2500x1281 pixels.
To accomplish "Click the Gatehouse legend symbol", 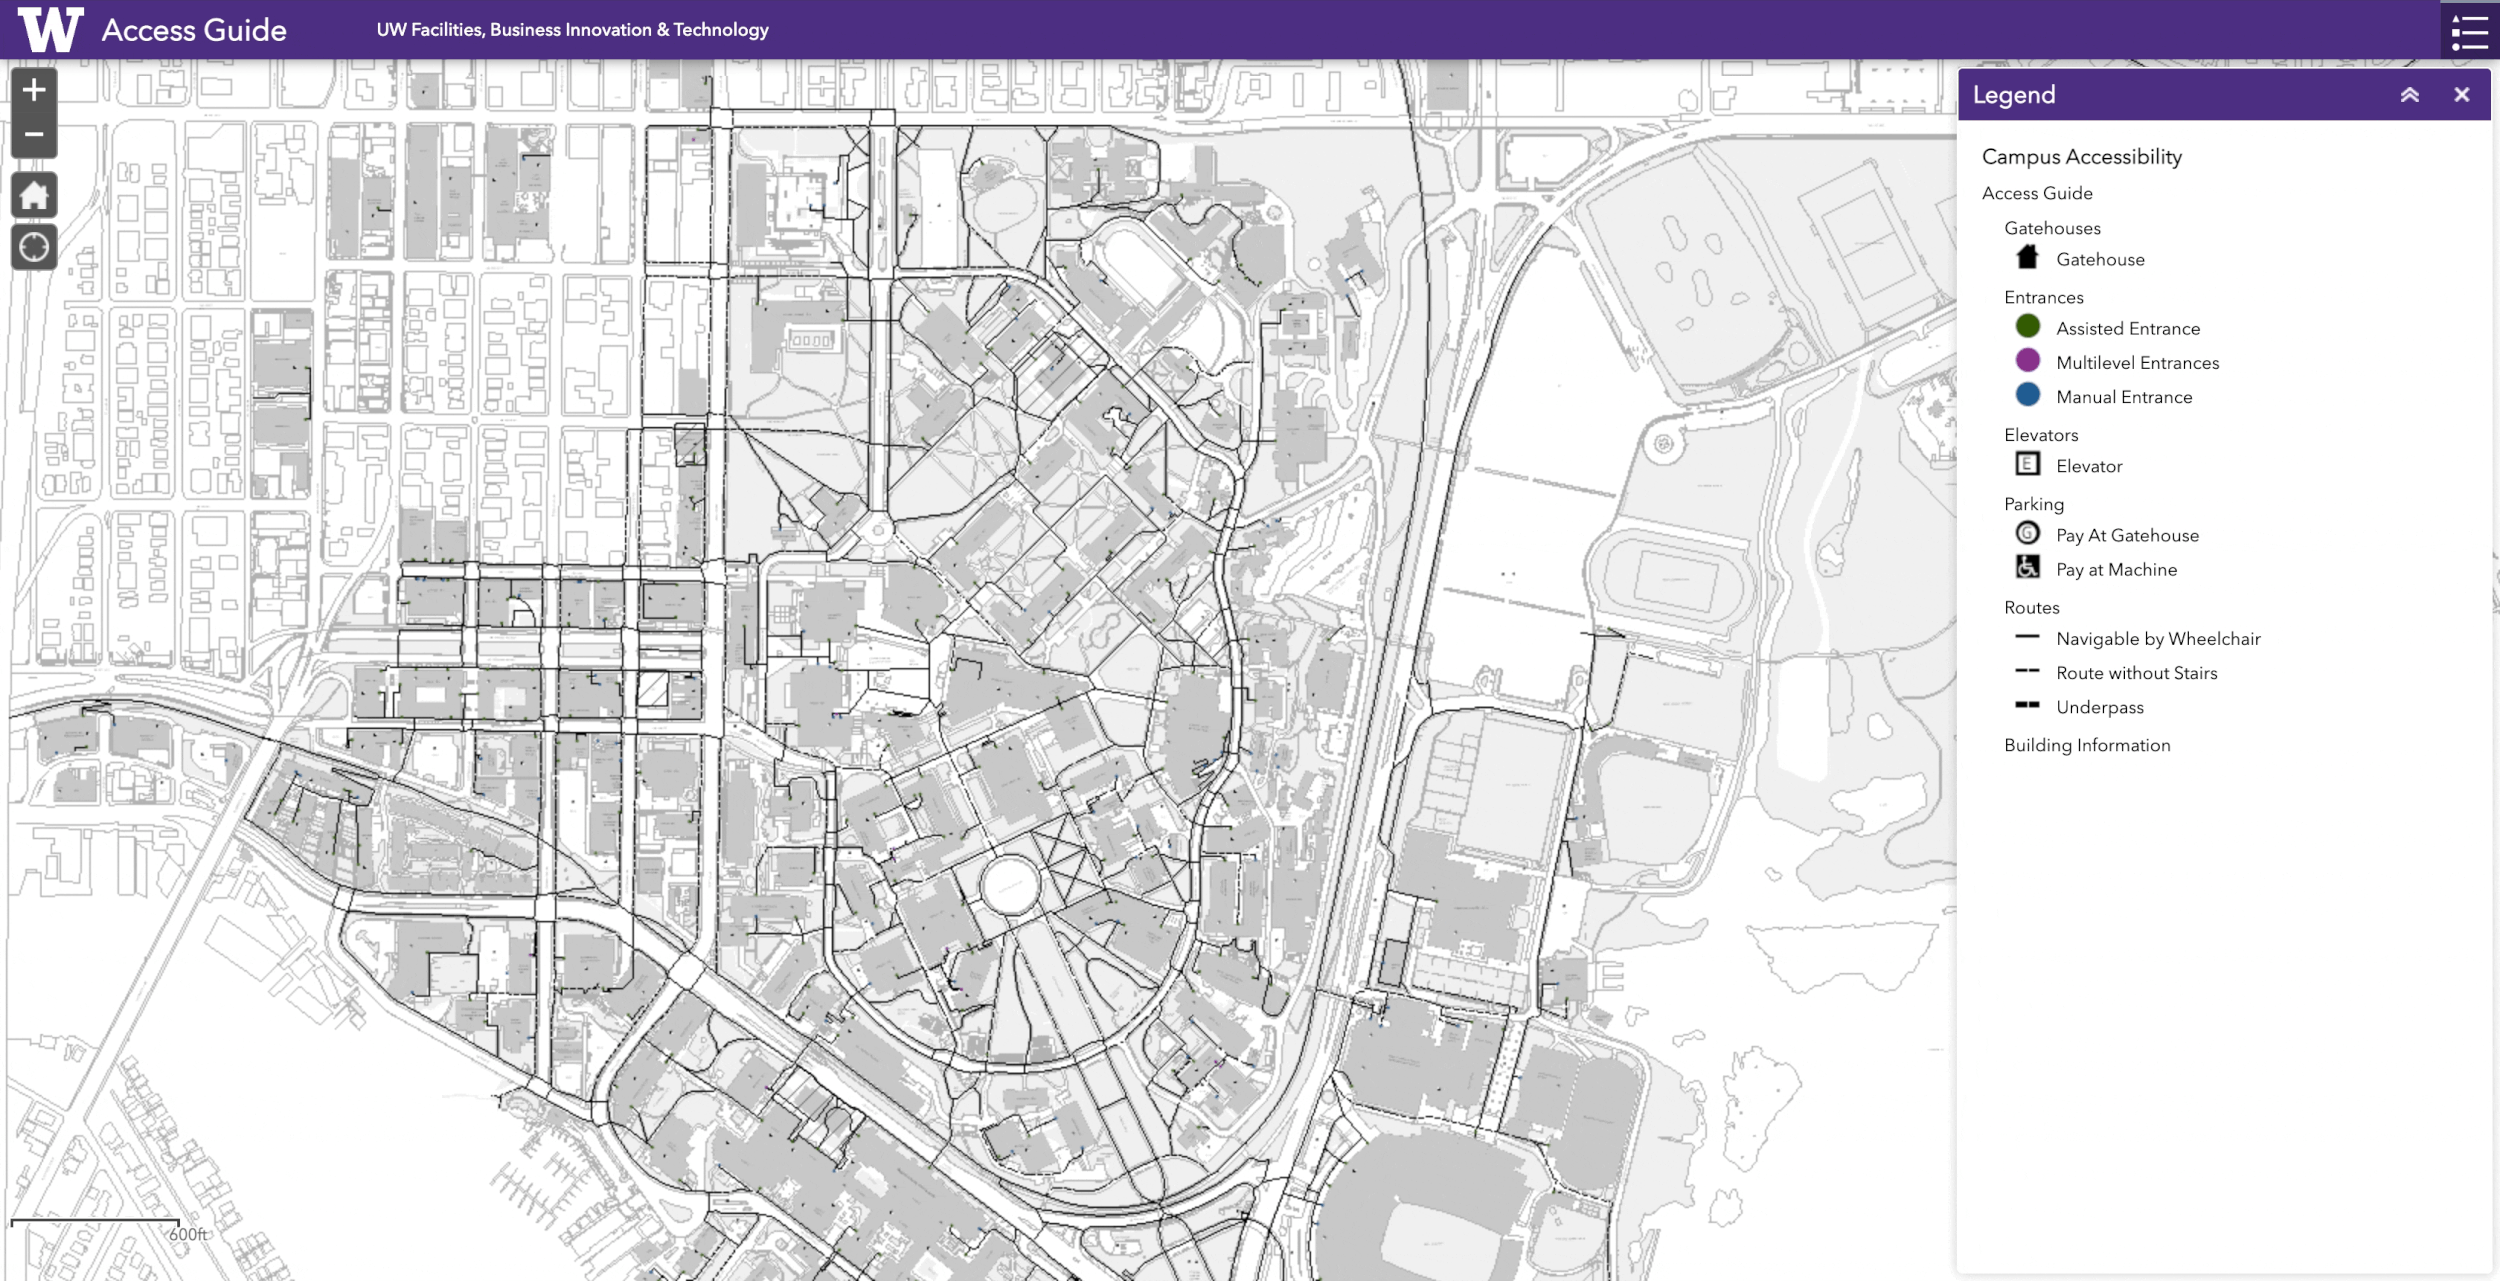I will [x=2027, y=258].
